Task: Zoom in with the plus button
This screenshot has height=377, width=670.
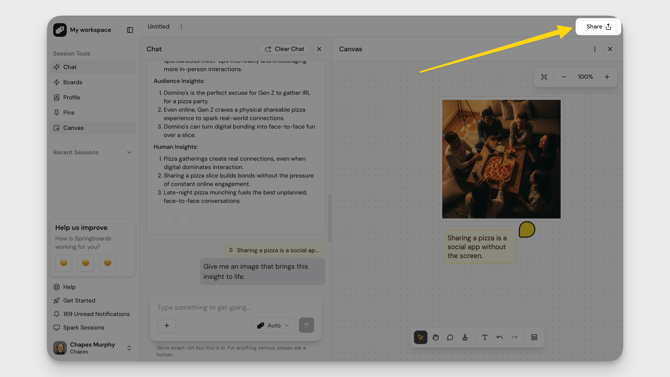Action: click(607, 77)
